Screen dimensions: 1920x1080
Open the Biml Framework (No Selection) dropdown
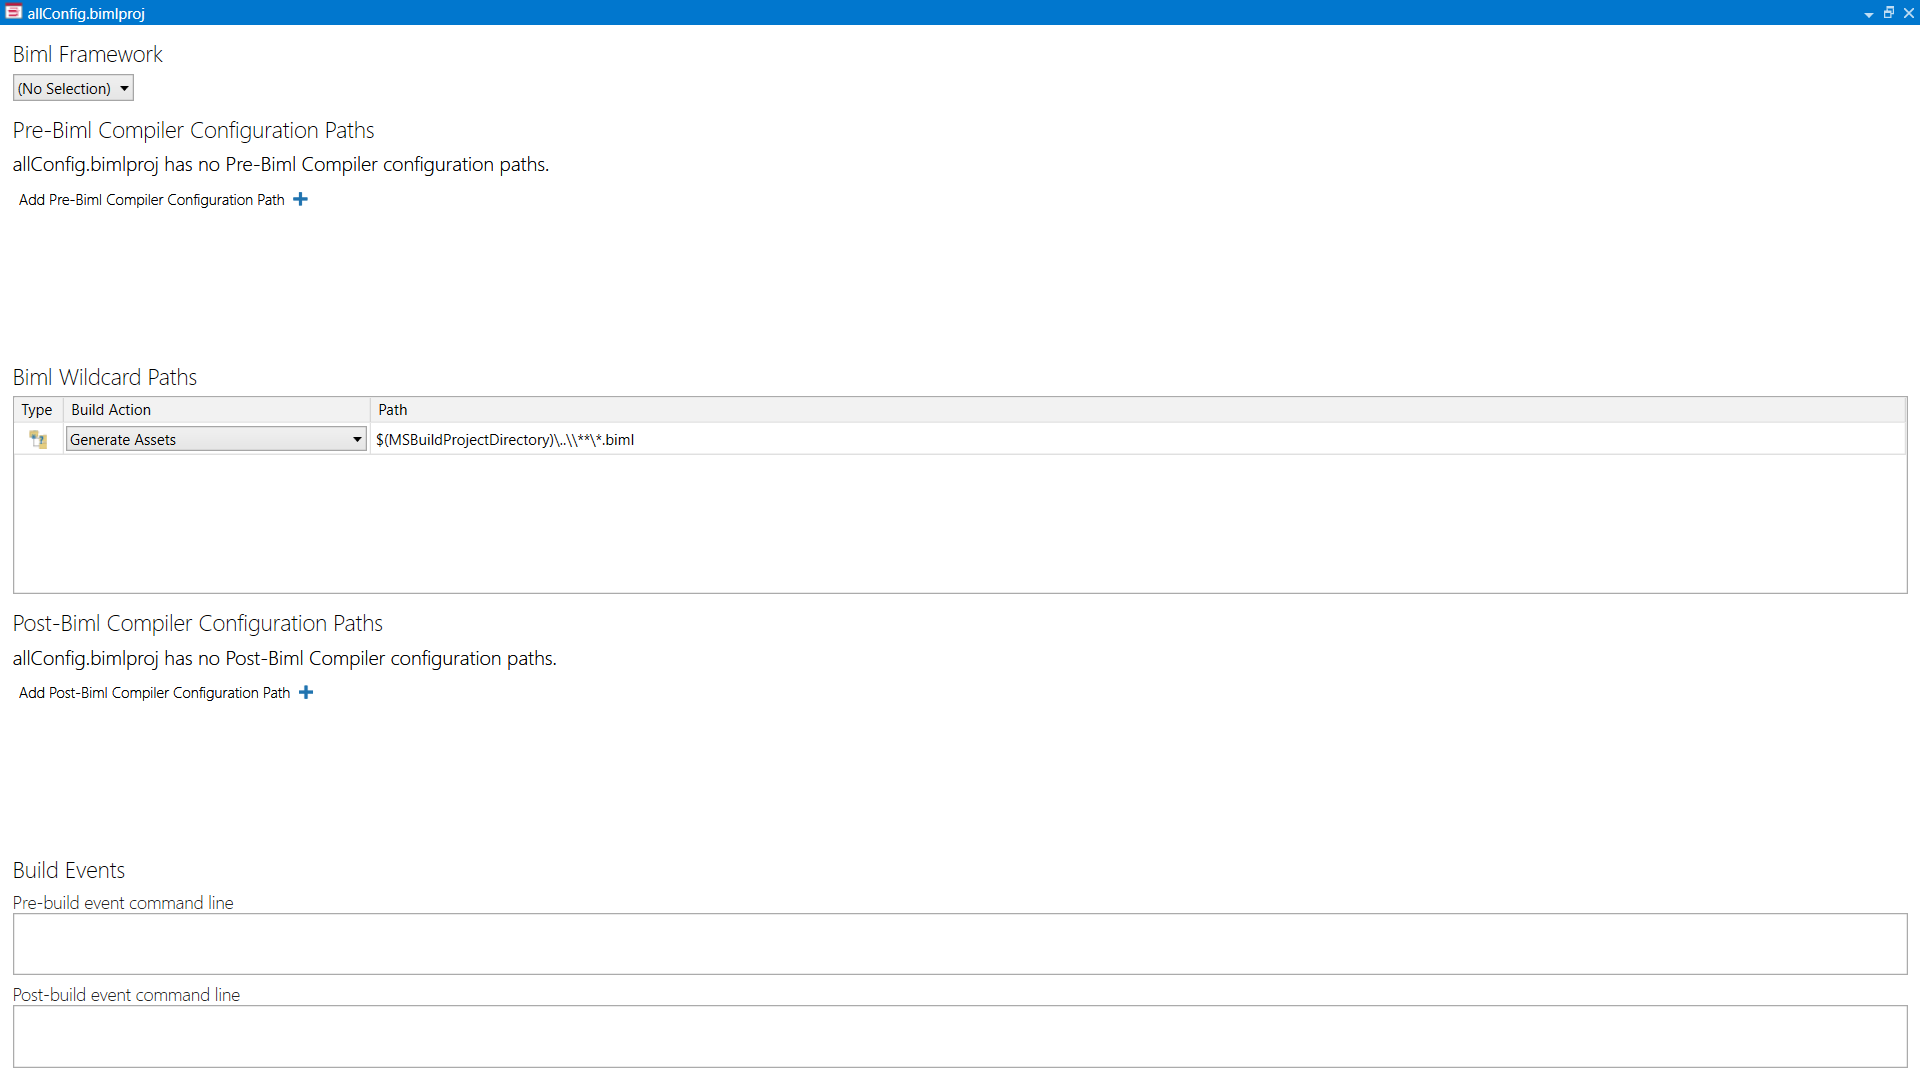[73, 88]
